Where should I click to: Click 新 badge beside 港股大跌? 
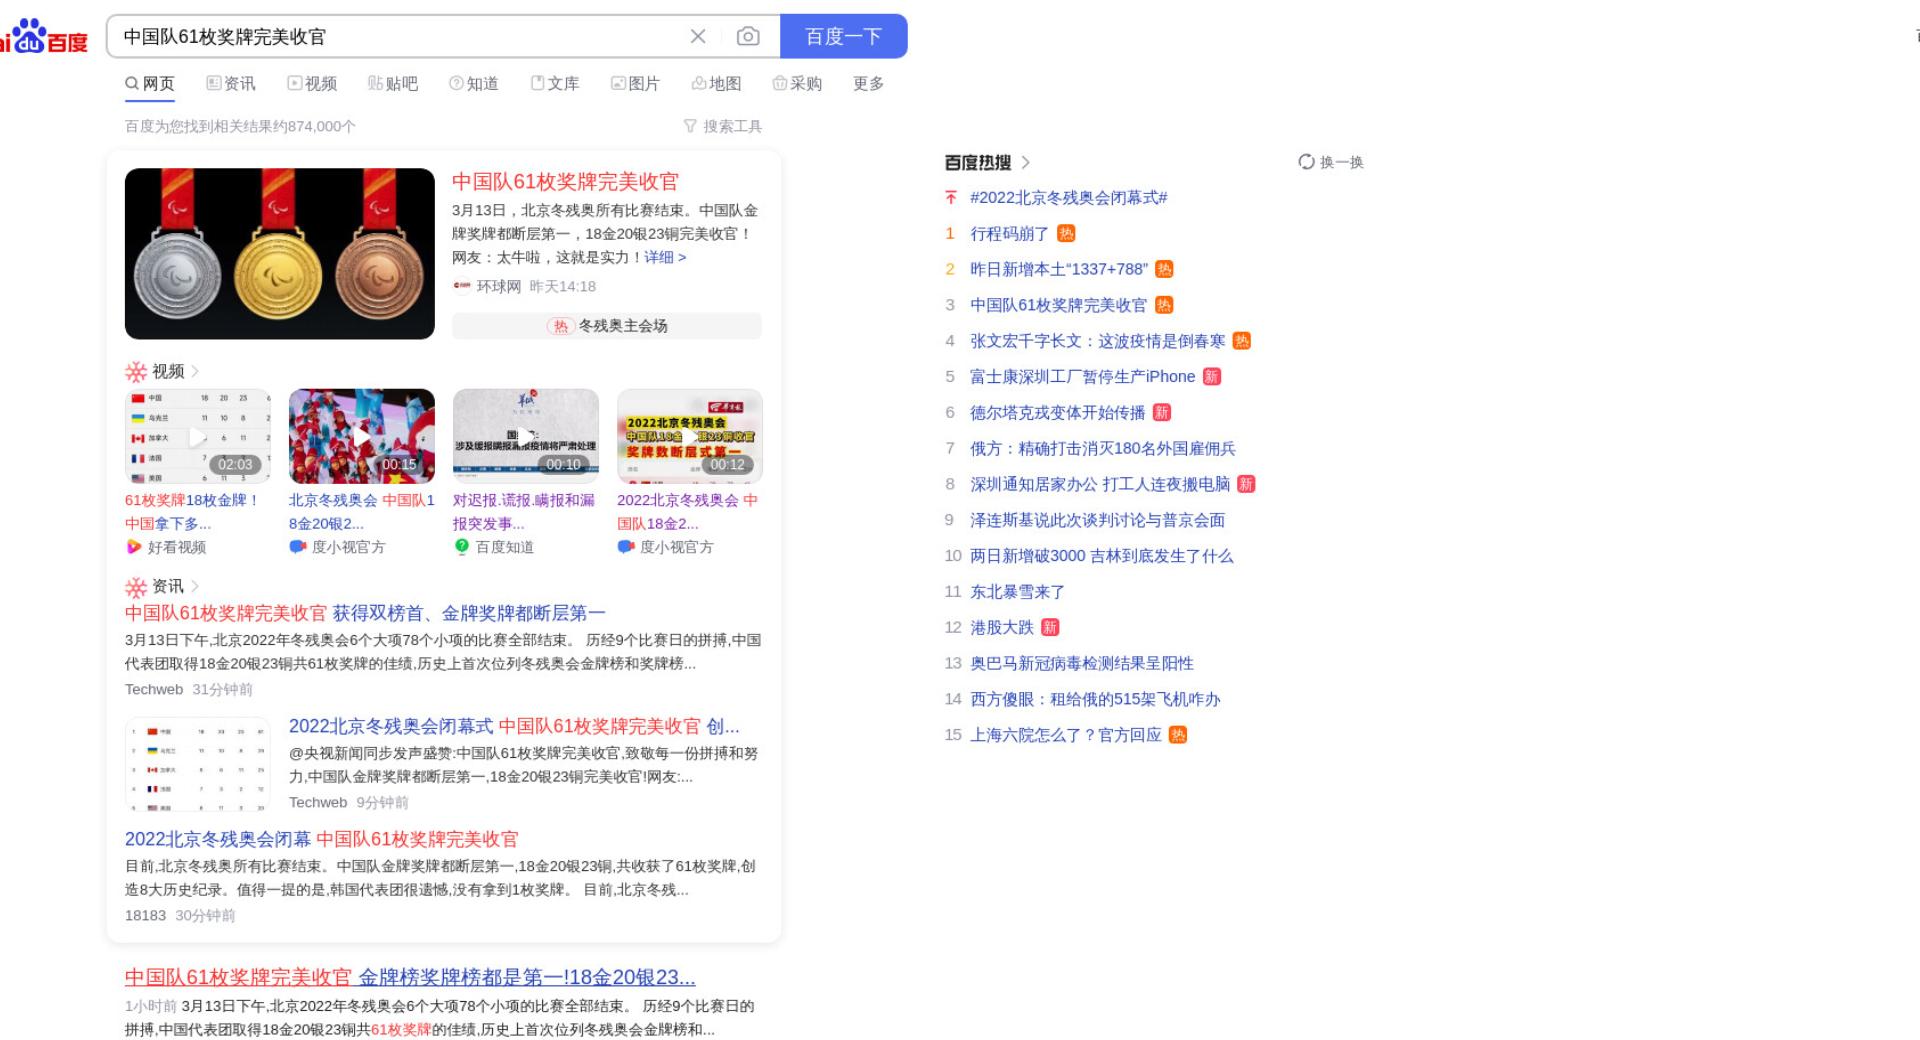pyautogui.click(x=1050, y=628)
